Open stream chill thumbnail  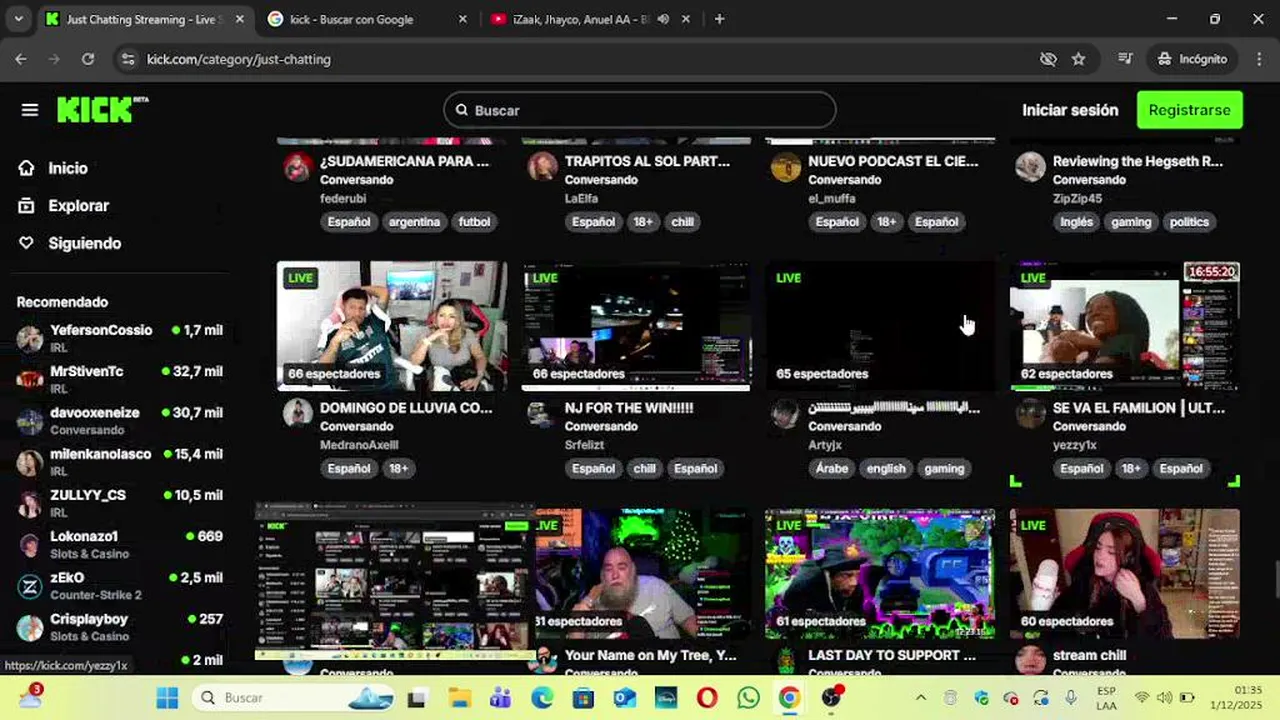coord(1124,574)
